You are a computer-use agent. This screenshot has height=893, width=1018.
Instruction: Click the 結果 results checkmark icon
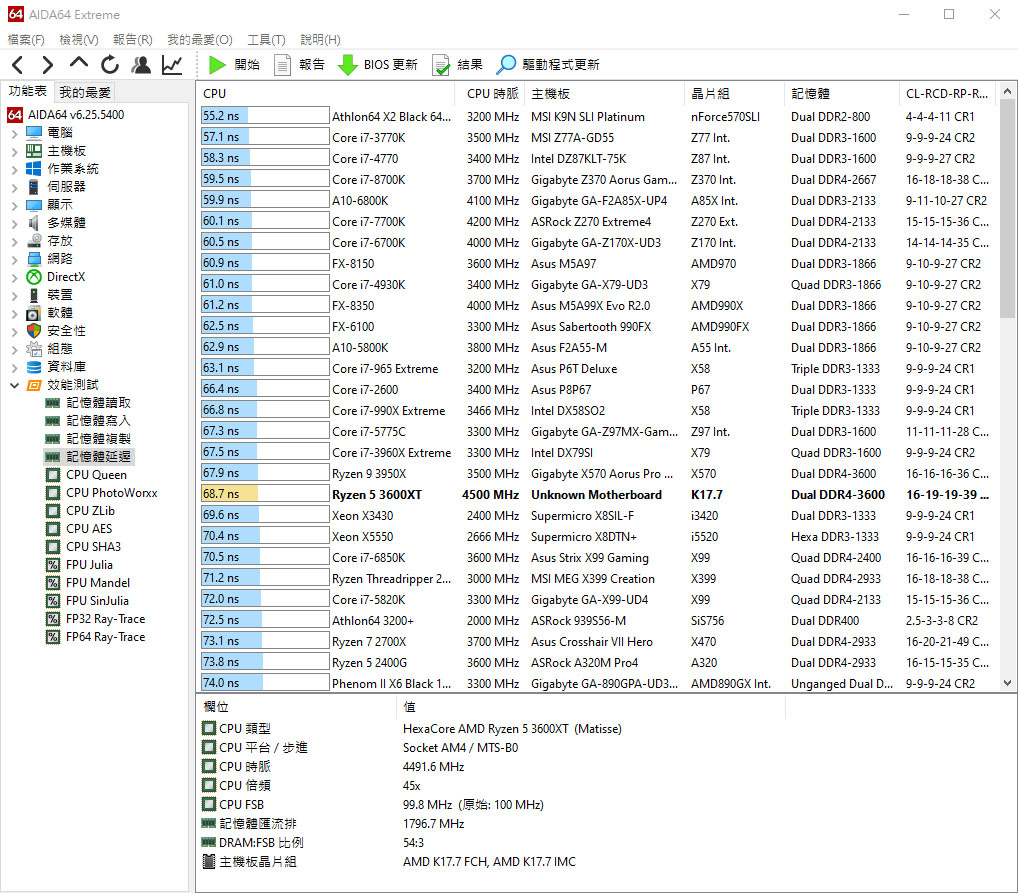(441, 64)
